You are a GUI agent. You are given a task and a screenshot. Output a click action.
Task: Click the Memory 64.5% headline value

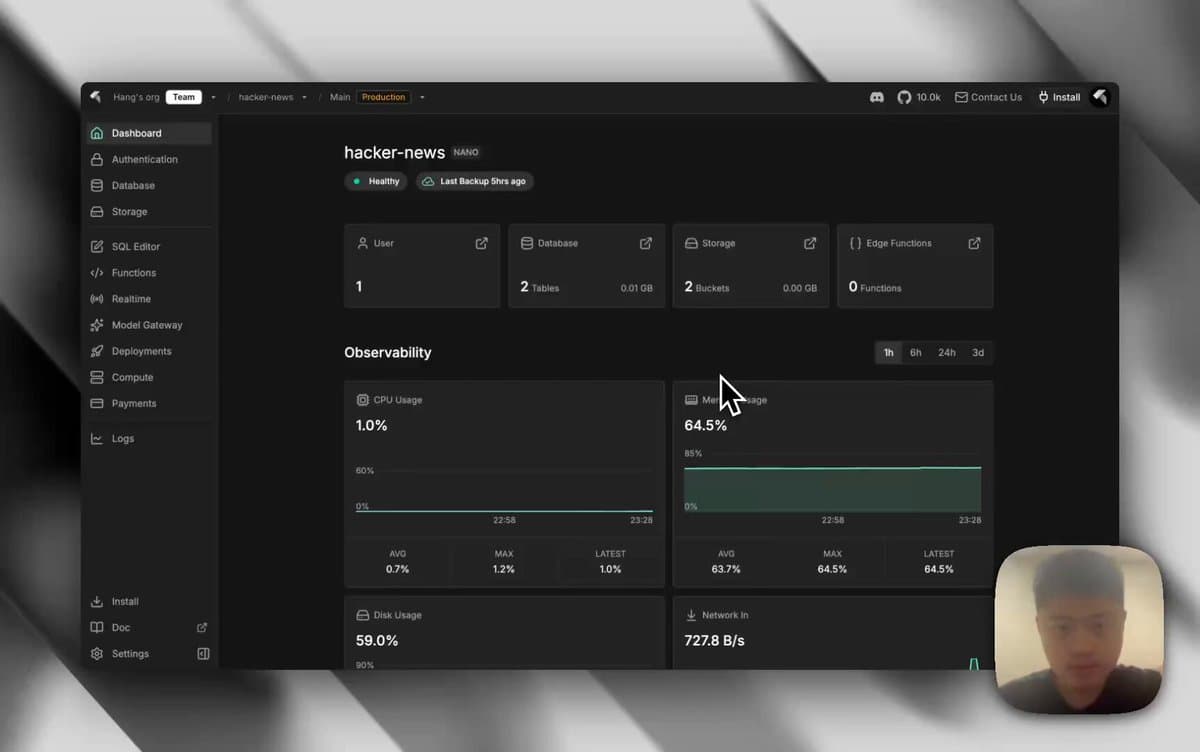tap(705, 425)
